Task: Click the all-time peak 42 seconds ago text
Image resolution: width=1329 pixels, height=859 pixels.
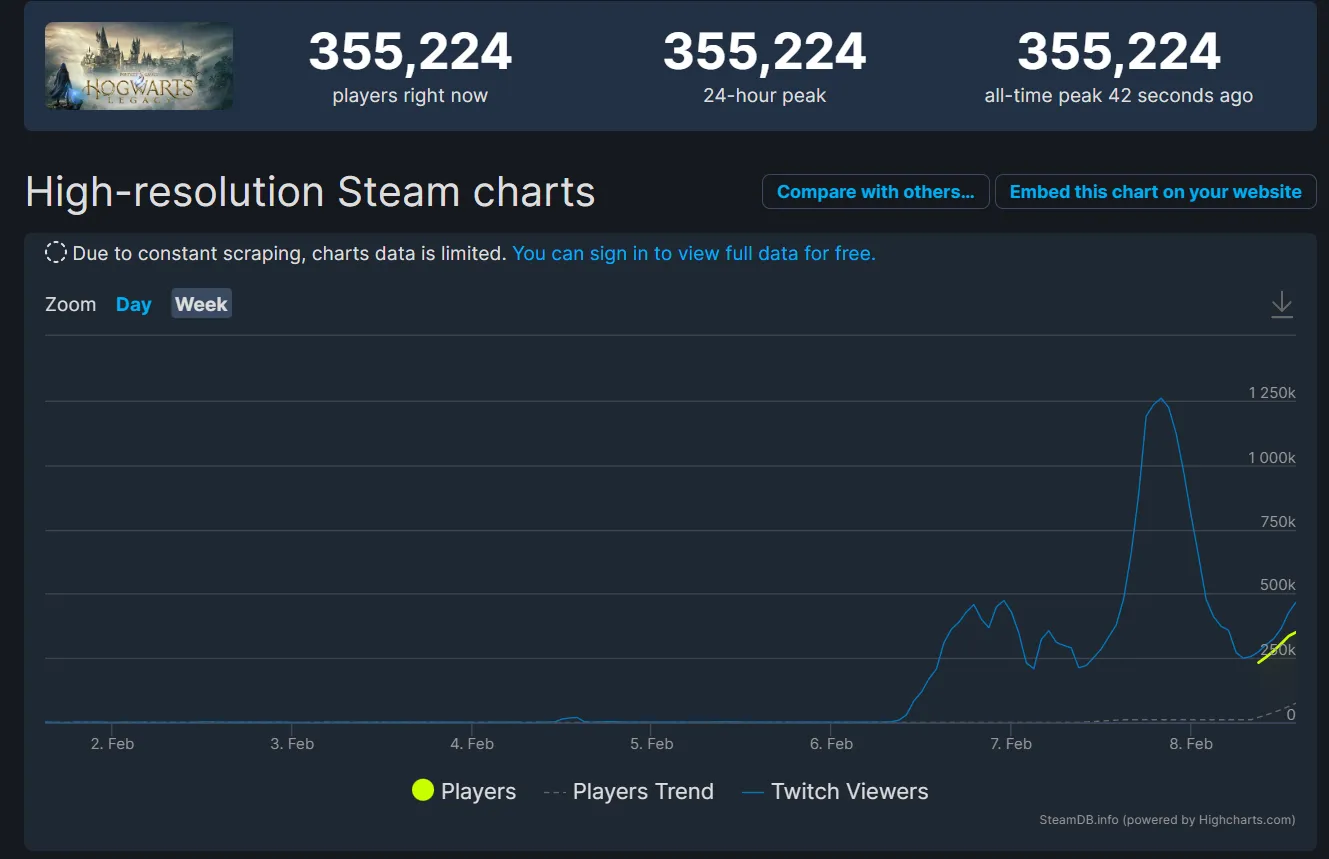Action: (1118, 96)
